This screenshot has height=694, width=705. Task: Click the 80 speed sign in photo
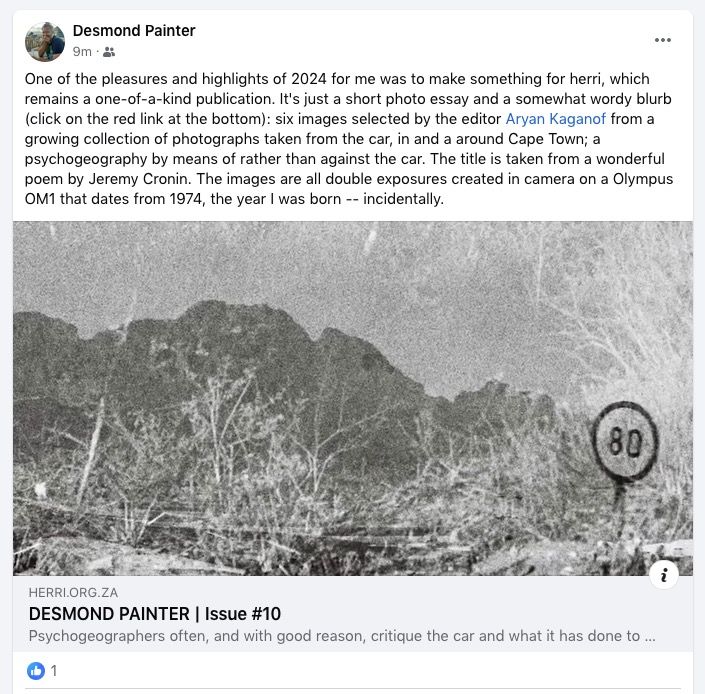[625, 440]
